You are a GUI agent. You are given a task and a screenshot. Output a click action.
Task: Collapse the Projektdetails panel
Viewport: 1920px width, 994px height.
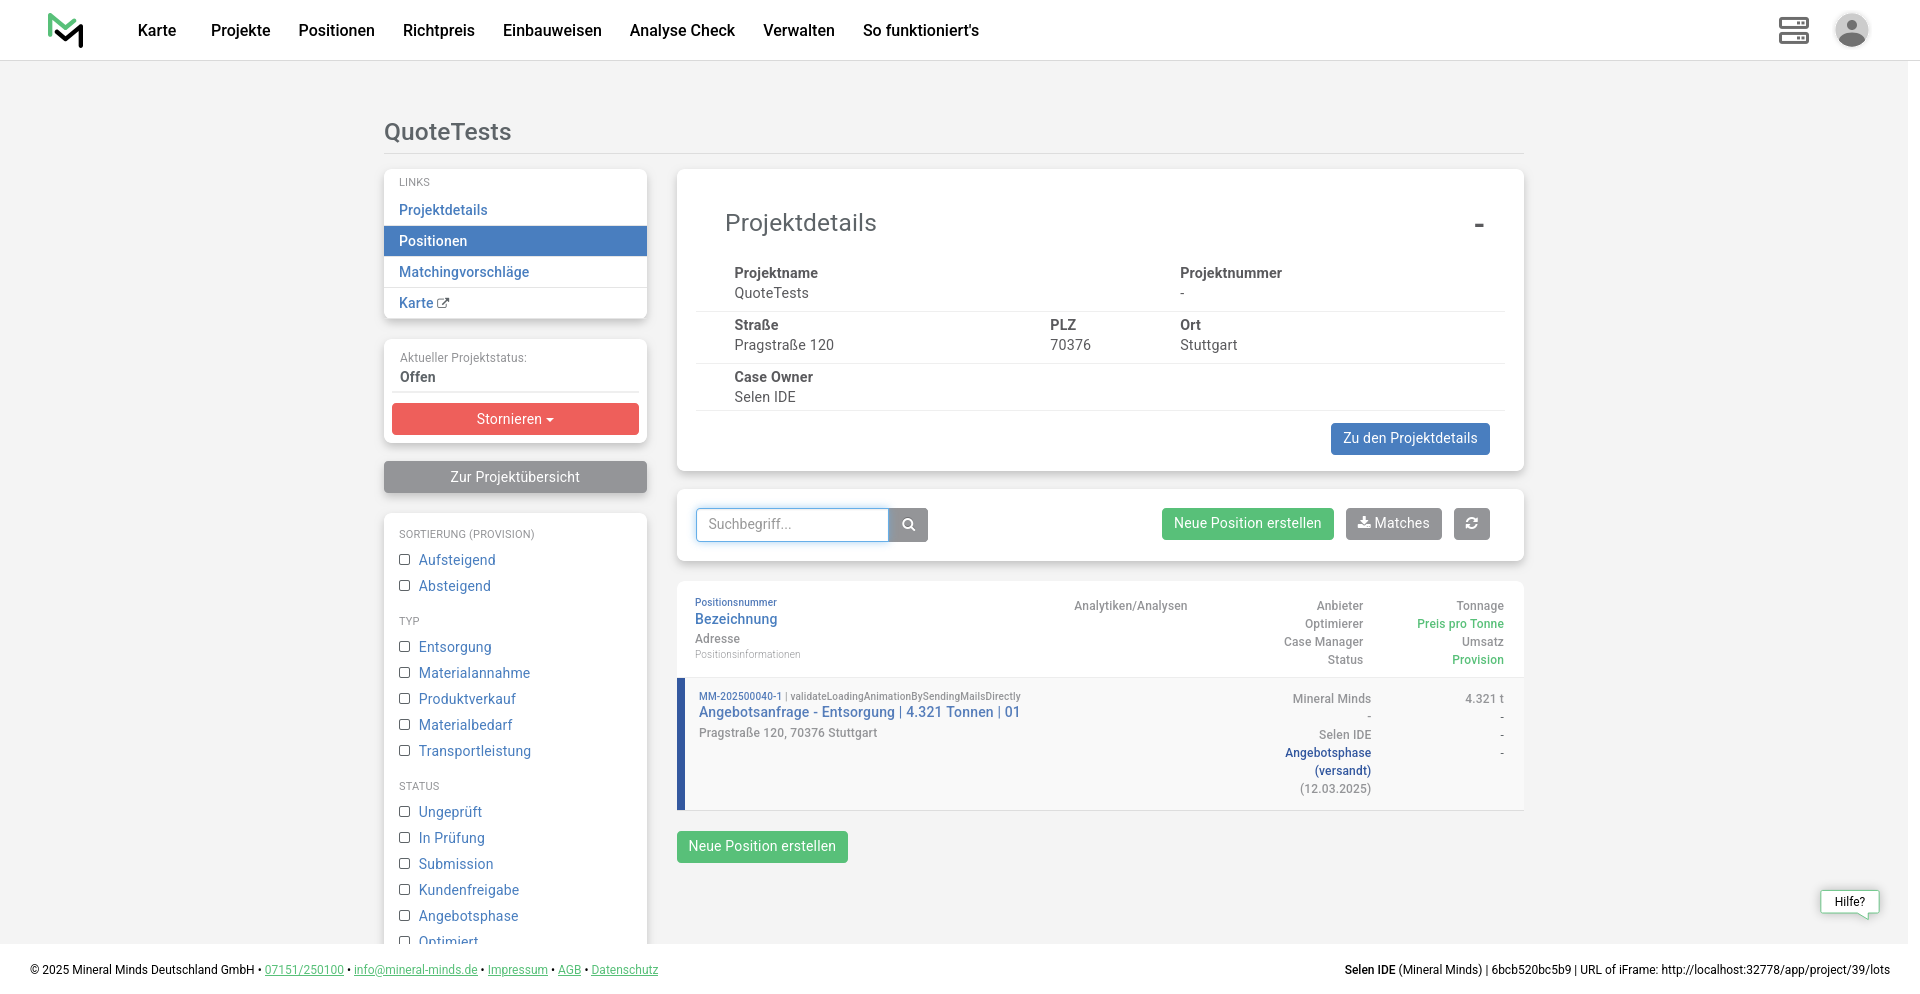1478,225
